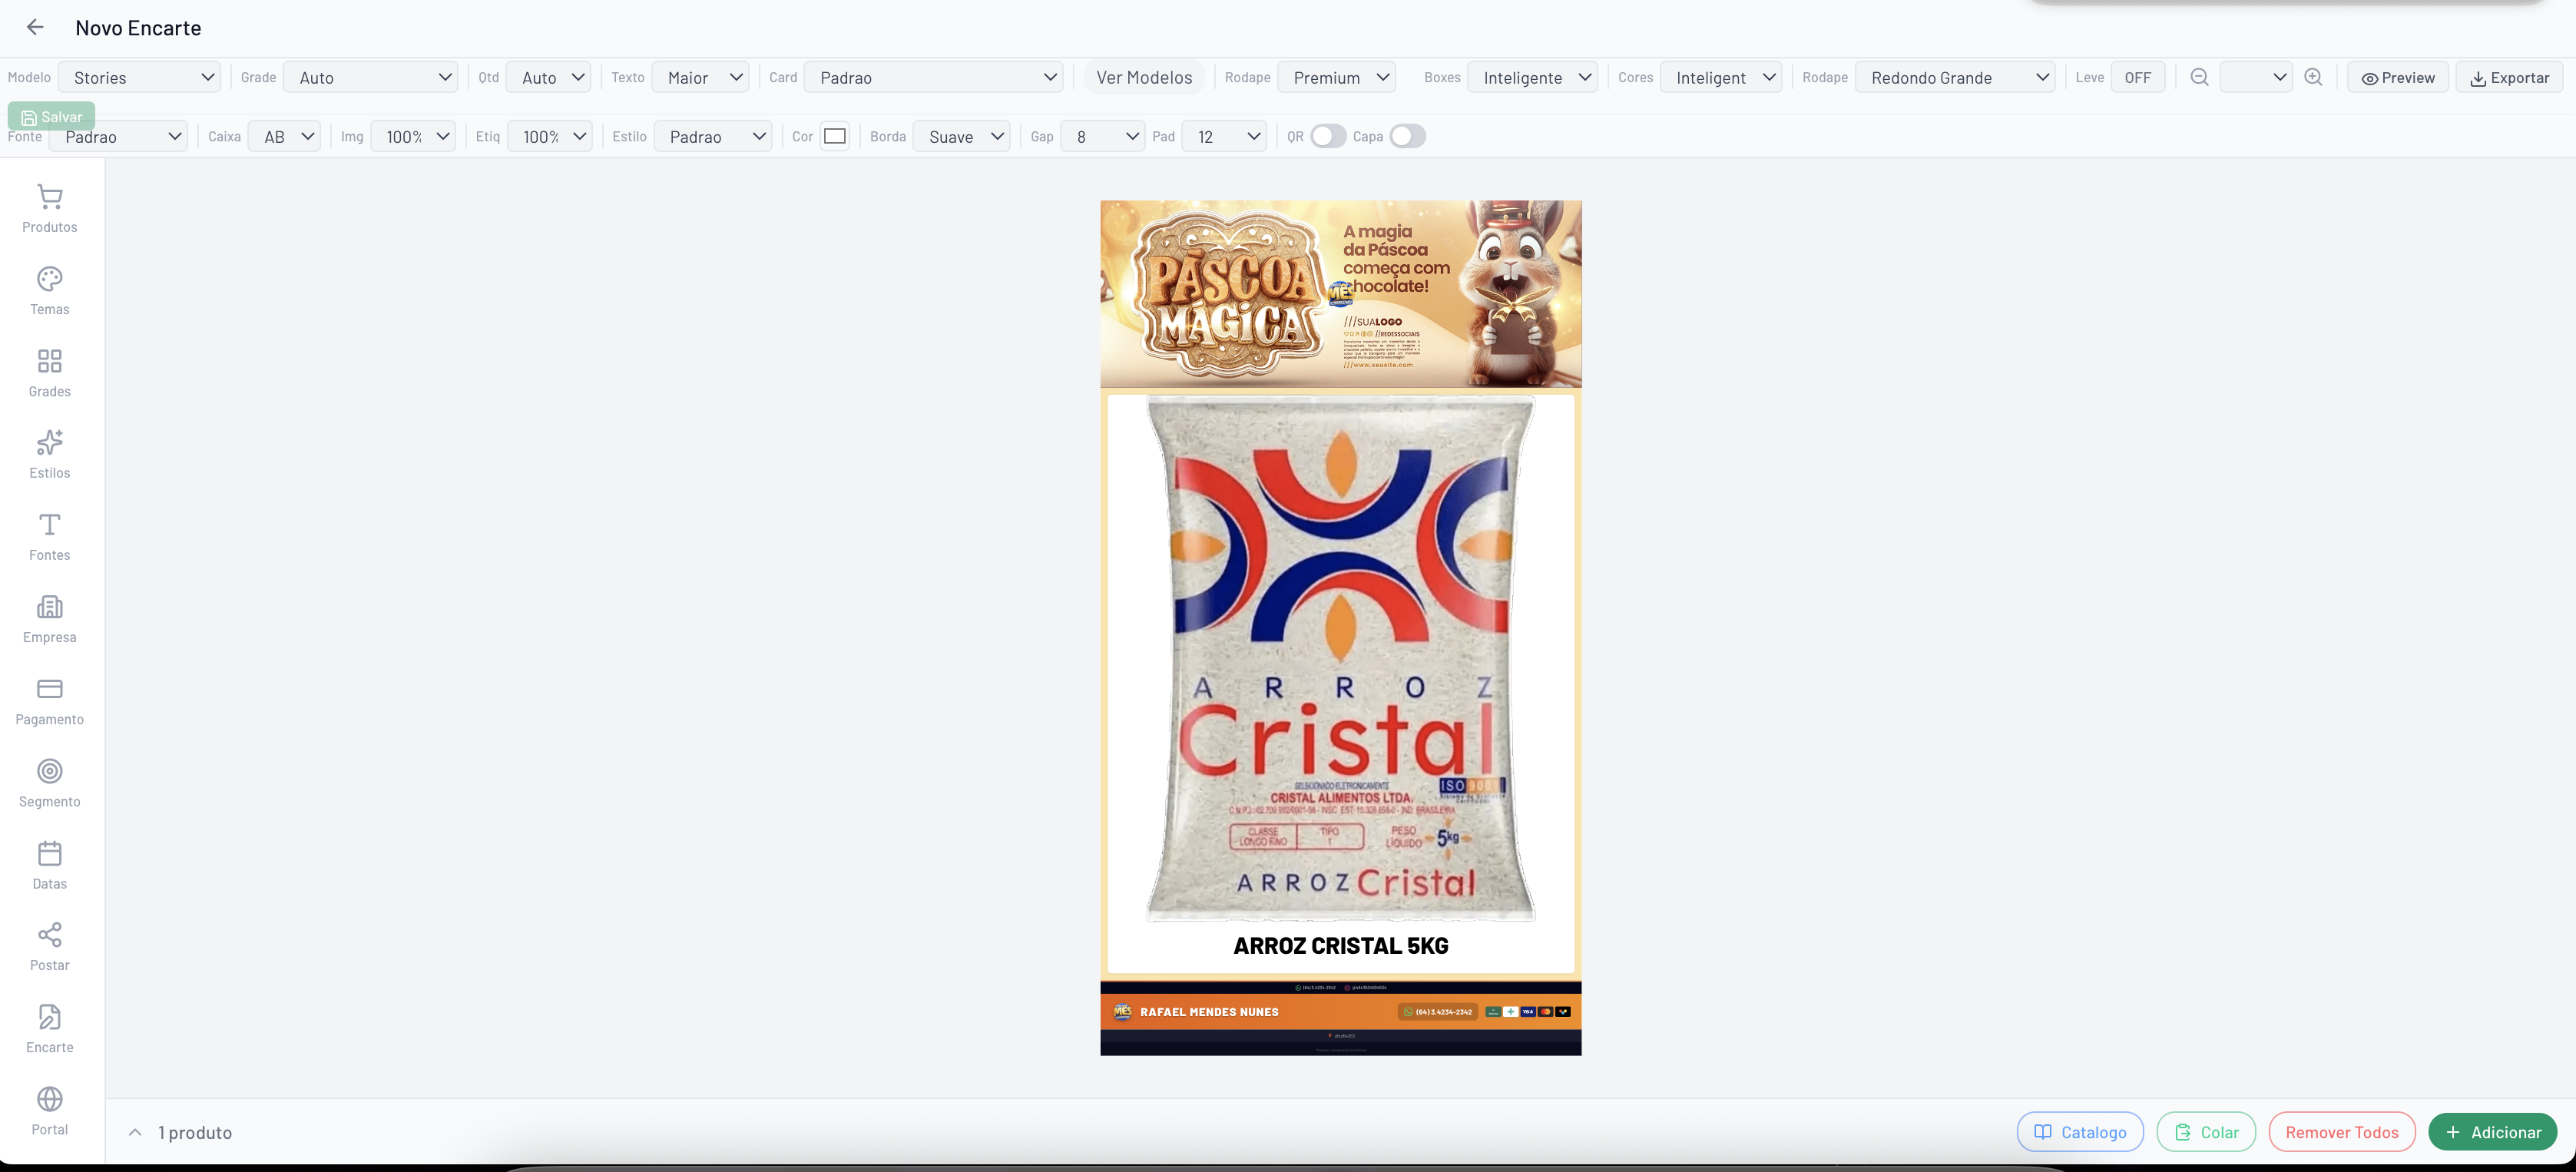2576x1172 pixels.
Task: Expand the 1 produto panel chevron
Action: click(135, 1132)
